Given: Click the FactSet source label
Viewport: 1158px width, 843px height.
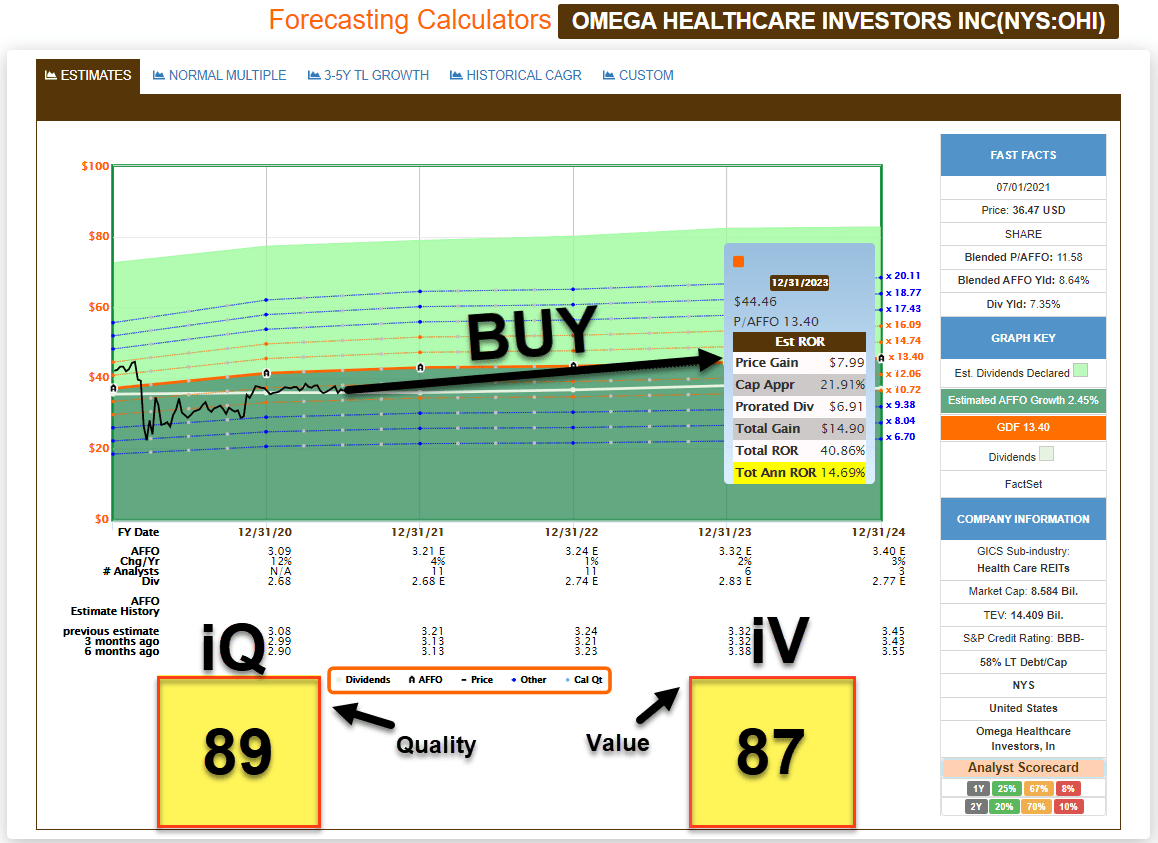Looking at the screenshot, I should tap(1023, 484).
